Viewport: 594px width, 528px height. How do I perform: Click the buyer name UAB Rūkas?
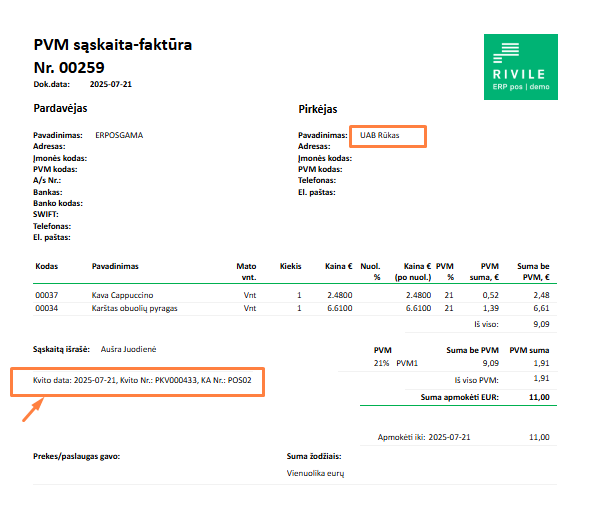380,135
